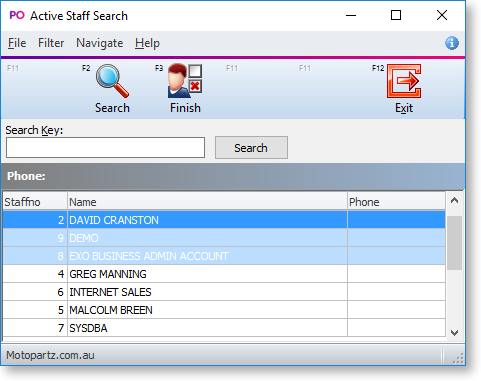Image resolution: width=481 pixels, height=381 pixels.
Task: Open the blue information icon
Action: (x=452, y=43)
